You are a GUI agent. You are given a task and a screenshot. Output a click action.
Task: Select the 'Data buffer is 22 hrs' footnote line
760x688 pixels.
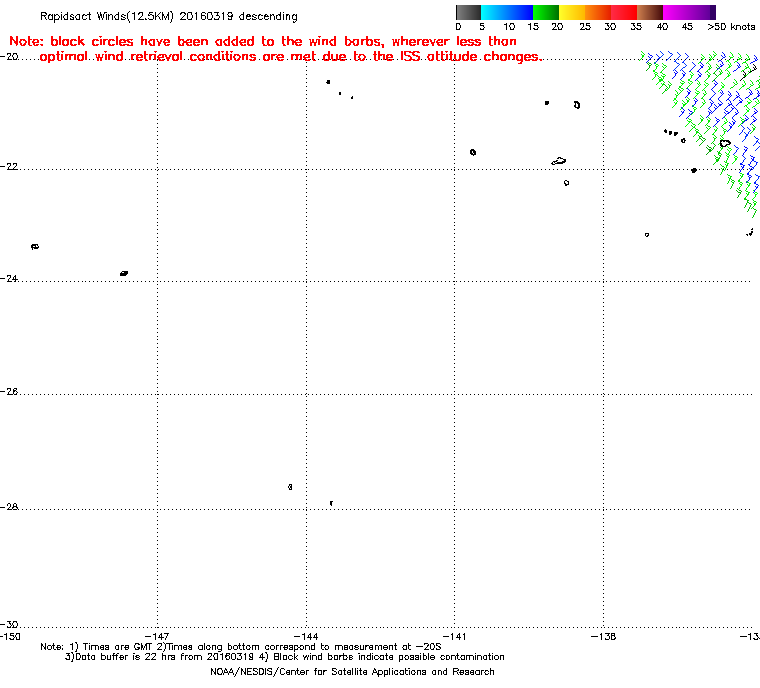pyautogui.click(x=285, y=657)
